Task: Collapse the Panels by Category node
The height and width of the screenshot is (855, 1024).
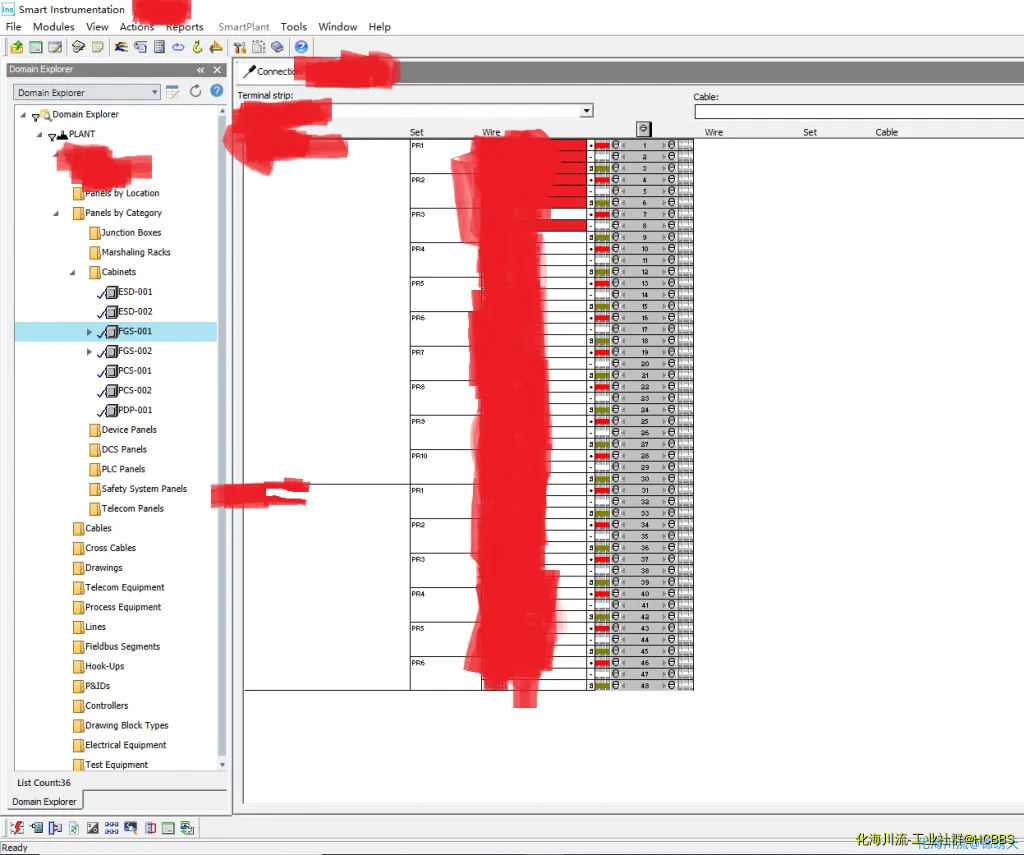Action: [56, 214]
